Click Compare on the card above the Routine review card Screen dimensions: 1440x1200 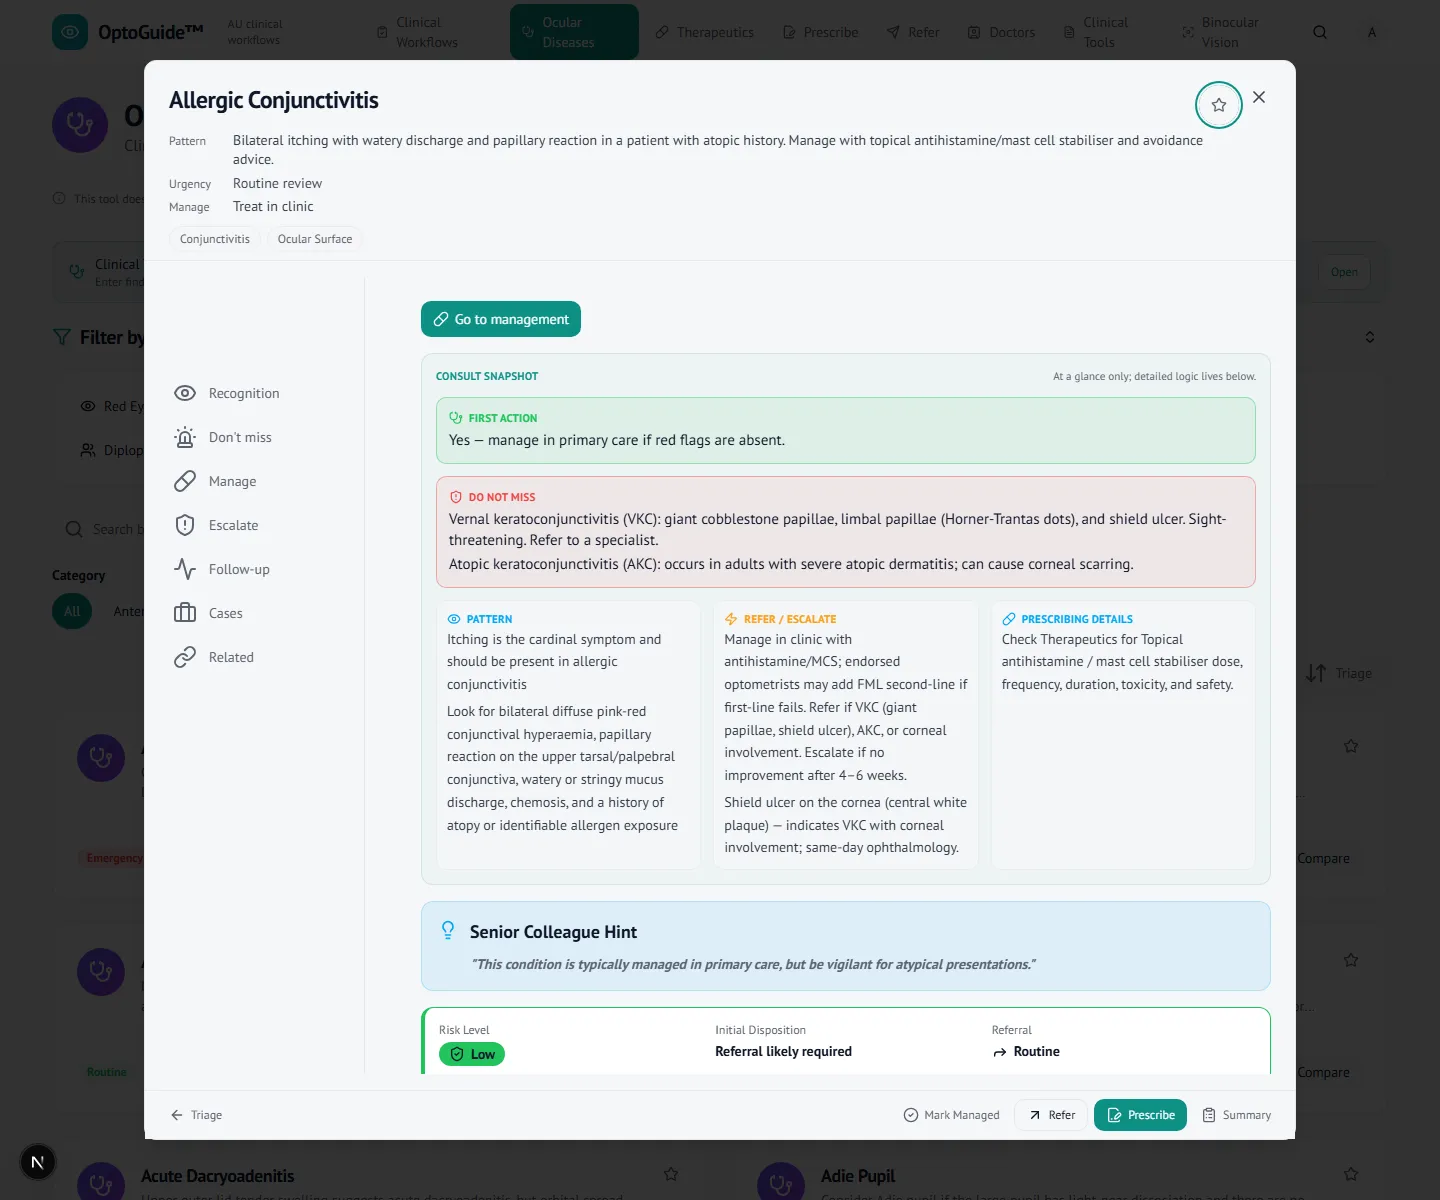(1322, 858)
